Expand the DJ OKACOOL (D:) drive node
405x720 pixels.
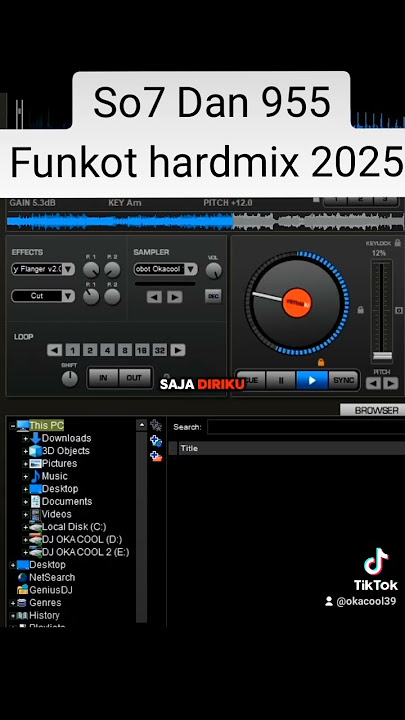click(x=26, y=540)
